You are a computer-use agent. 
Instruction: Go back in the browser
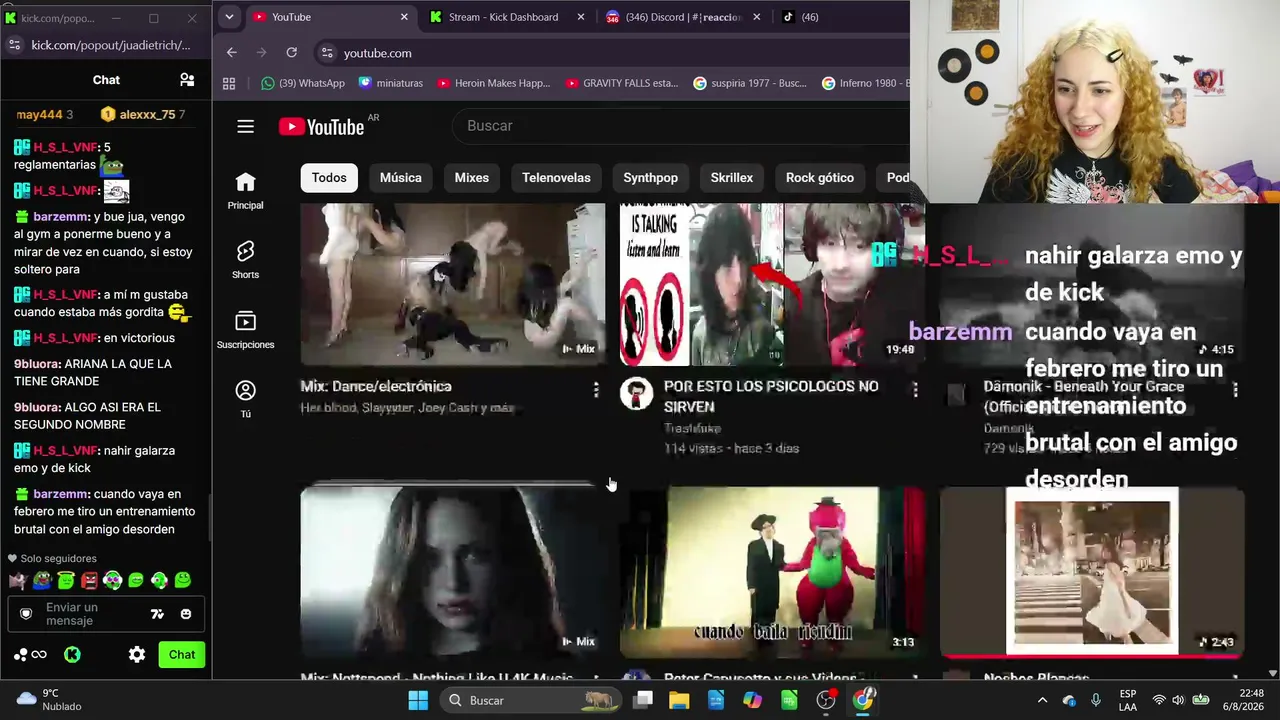pos(231,52)
